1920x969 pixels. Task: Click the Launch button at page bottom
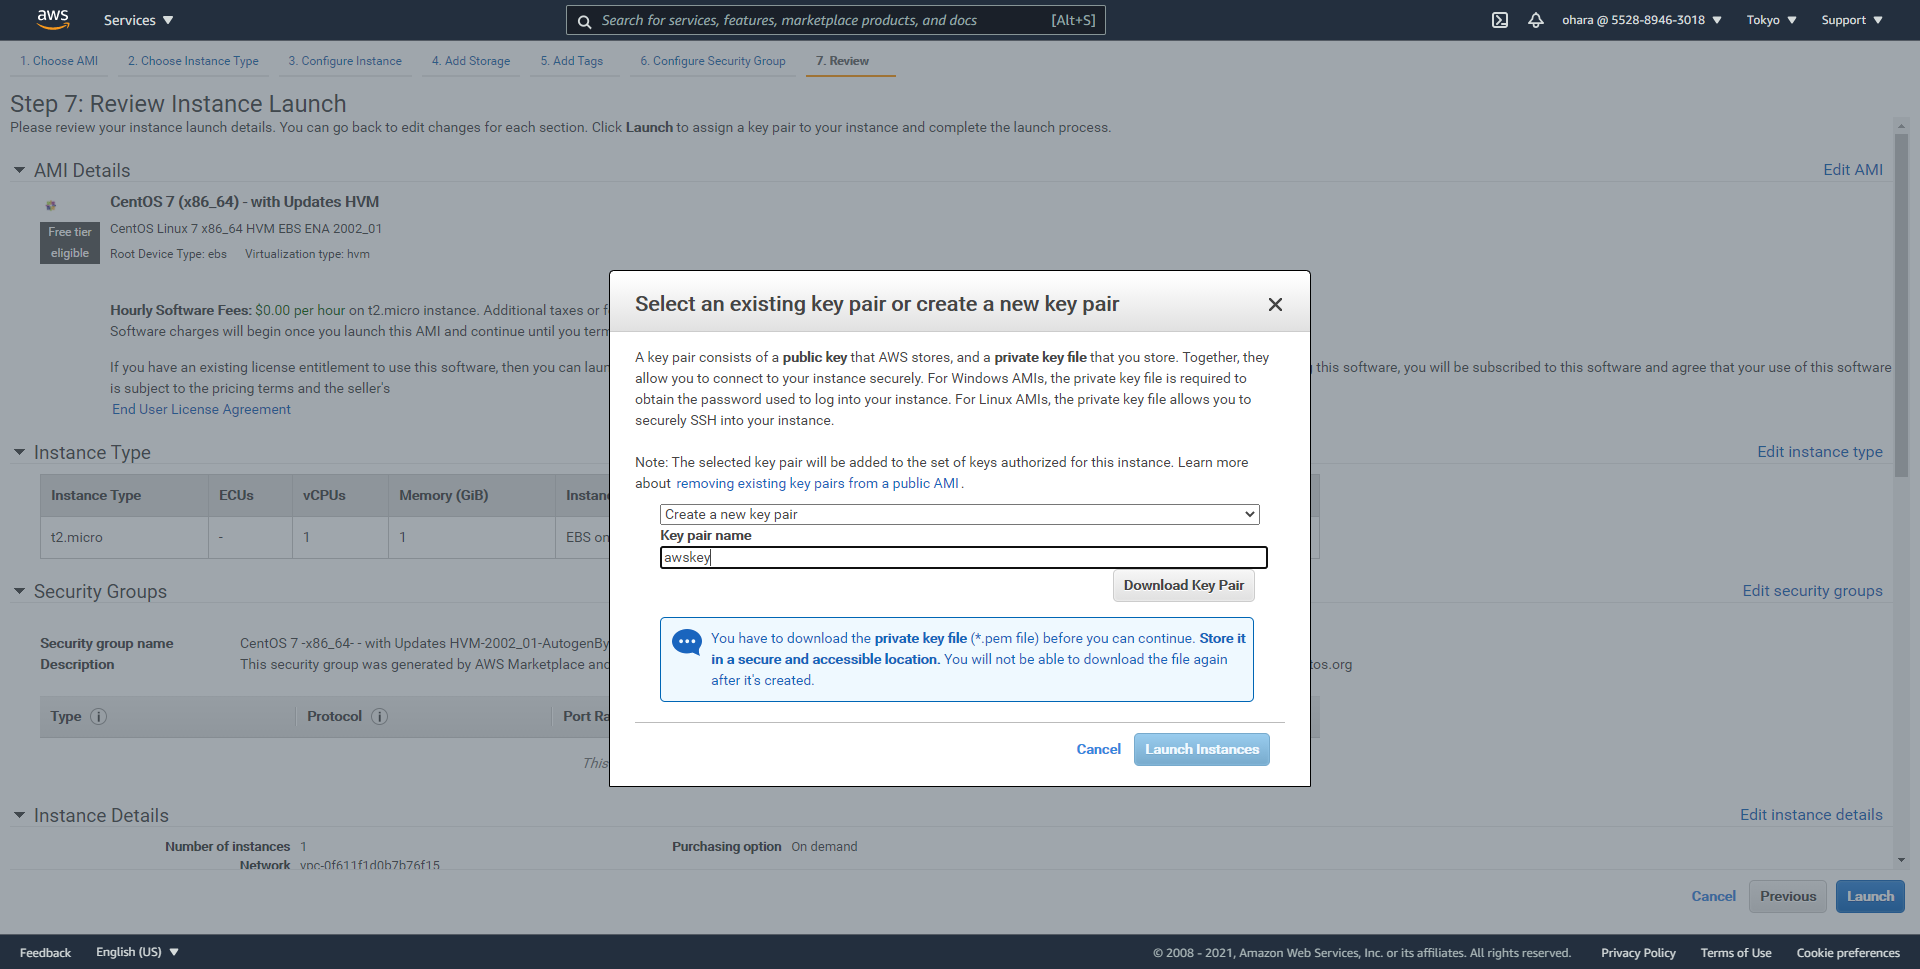[1870, 896]
